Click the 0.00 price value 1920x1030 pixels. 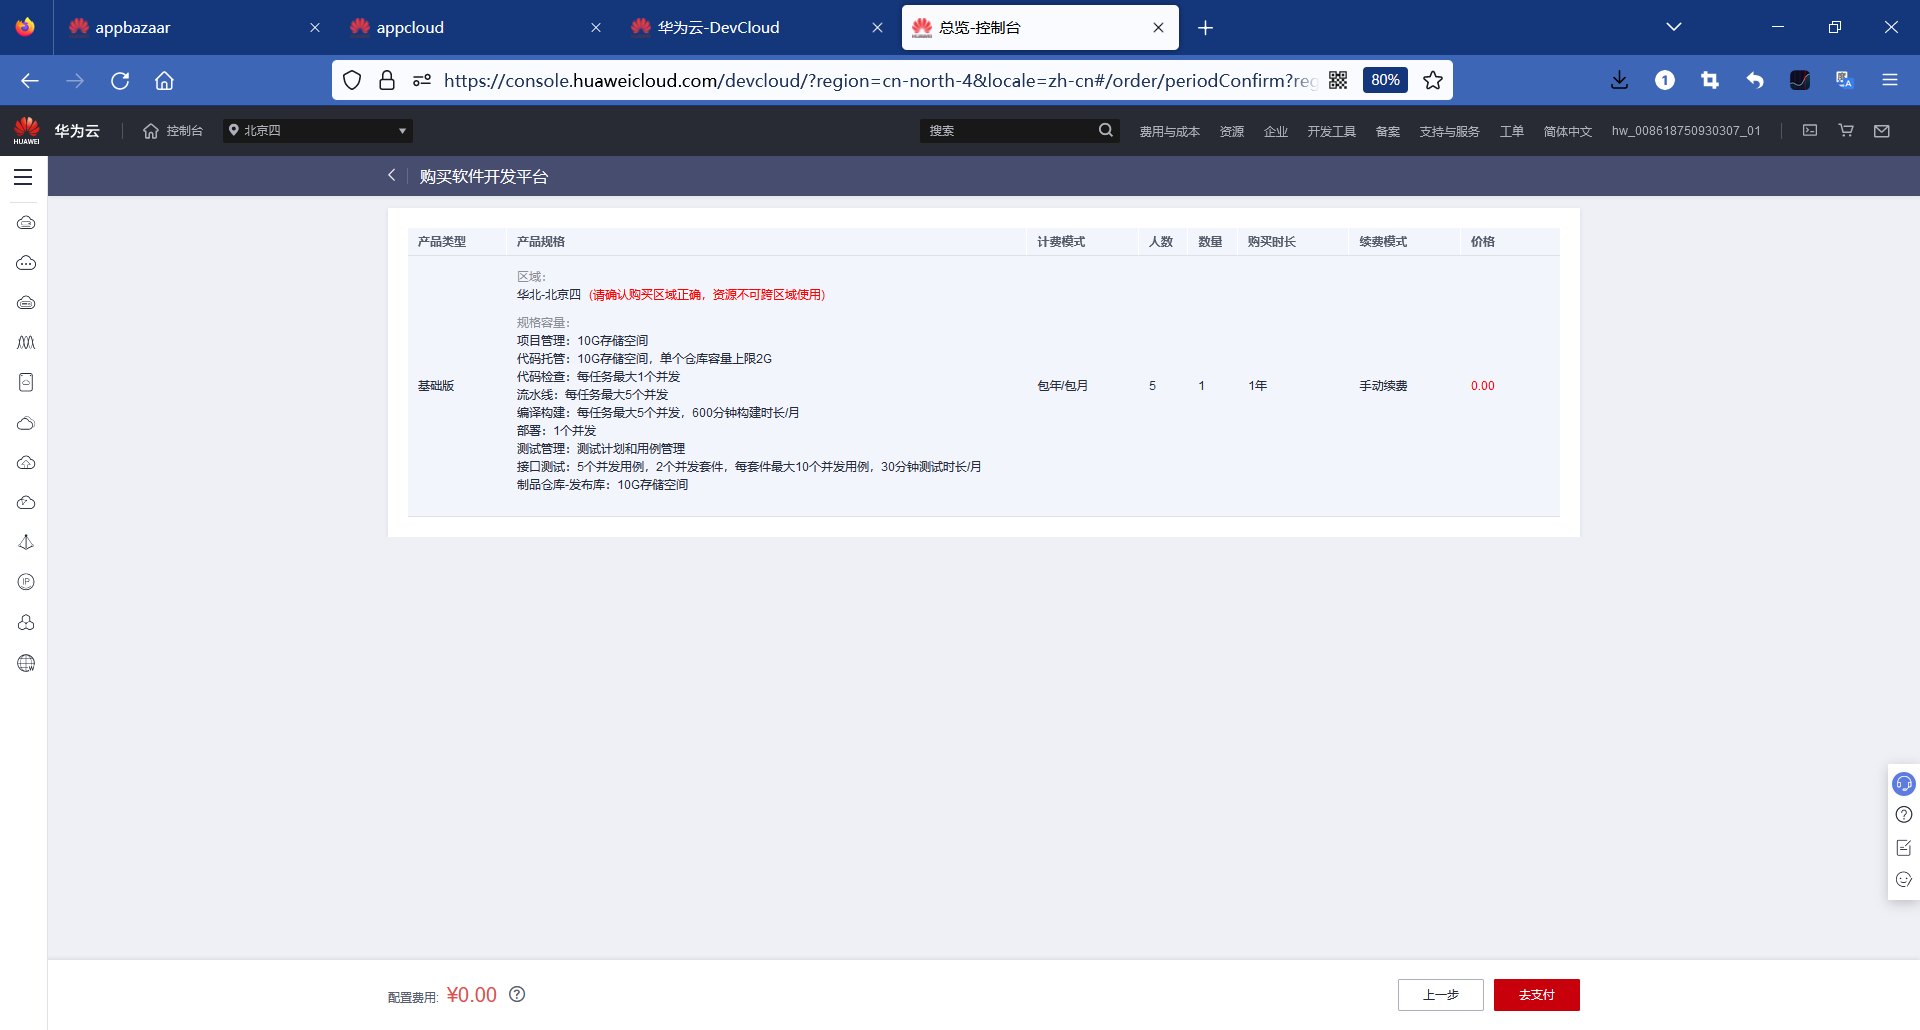click(x=1482, y=386)
